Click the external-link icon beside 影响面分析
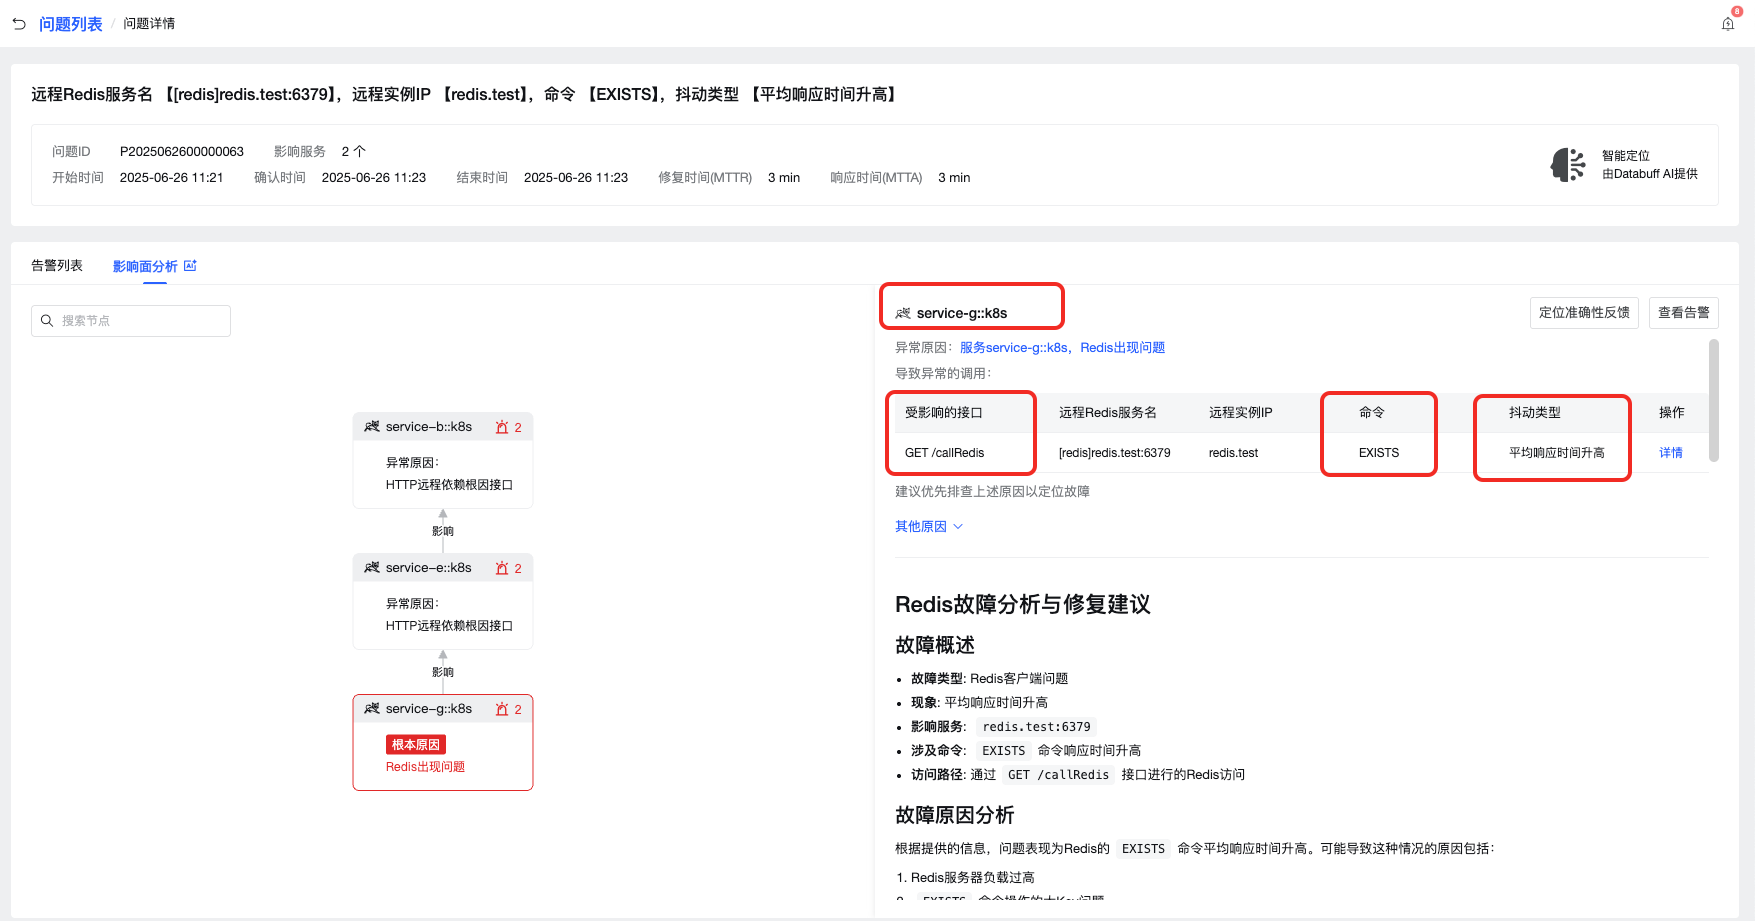 pyautogui.click(x=190, y=266)
